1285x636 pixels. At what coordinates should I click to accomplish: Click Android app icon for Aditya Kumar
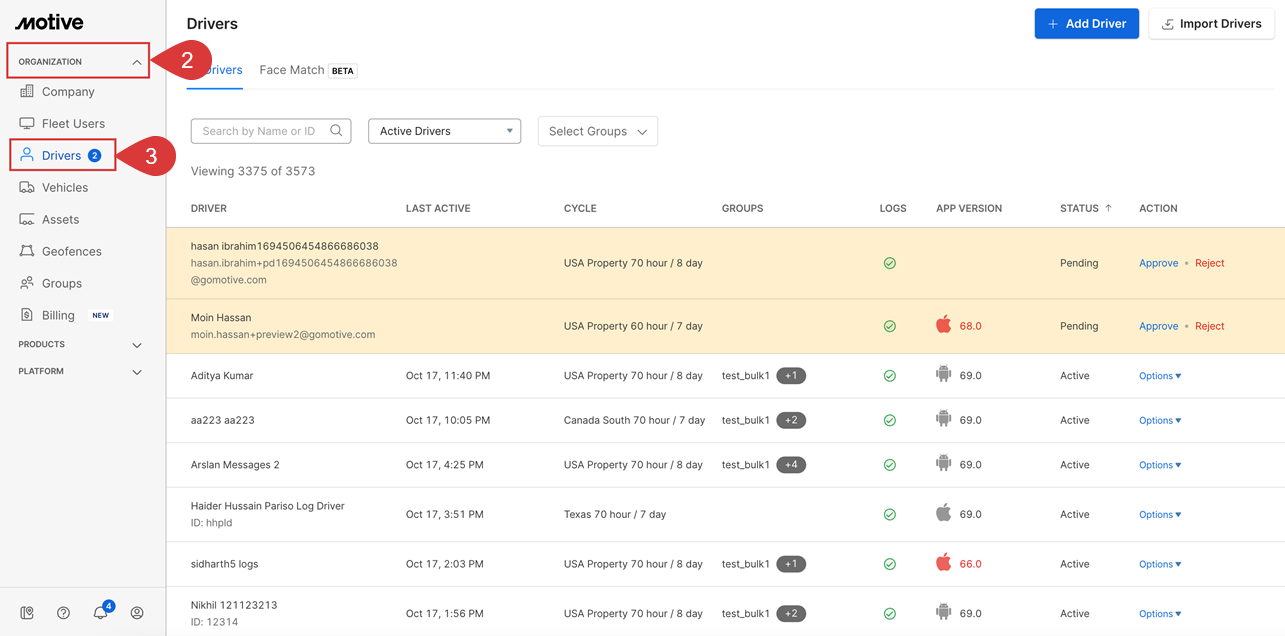[943, 375]
